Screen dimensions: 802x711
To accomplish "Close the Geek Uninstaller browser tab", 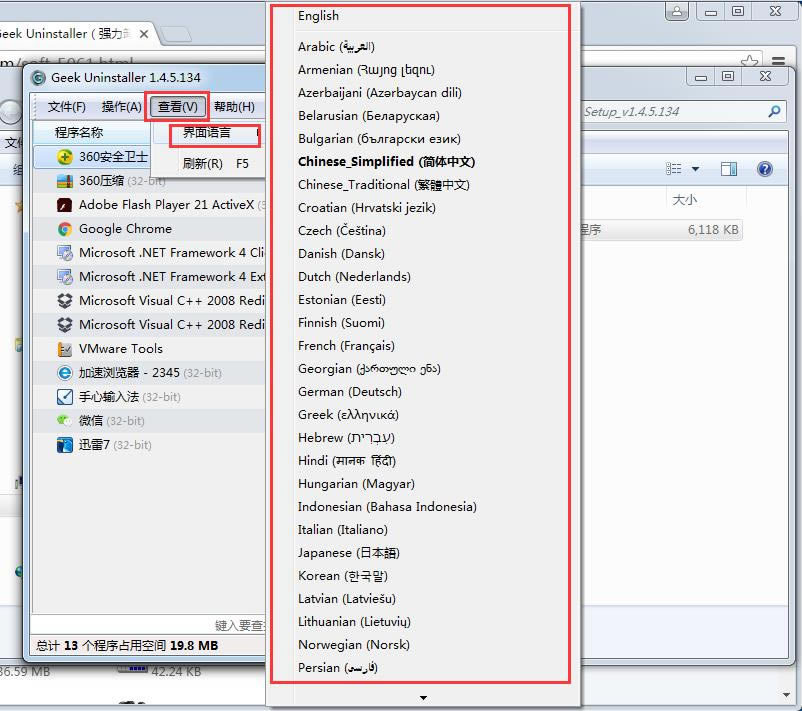I will [144, 34].
